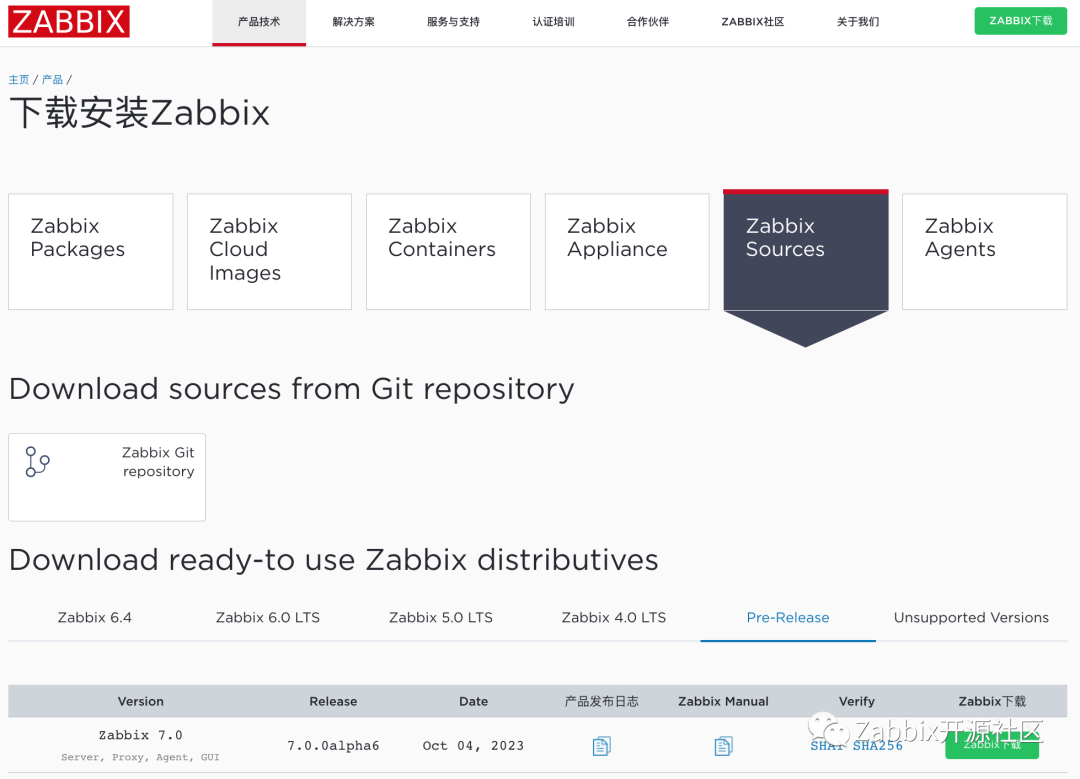Switch to the Zabbix 6.0 LTS tab
The height and width of the screenshot is (779, 1080).
point(268,618)
